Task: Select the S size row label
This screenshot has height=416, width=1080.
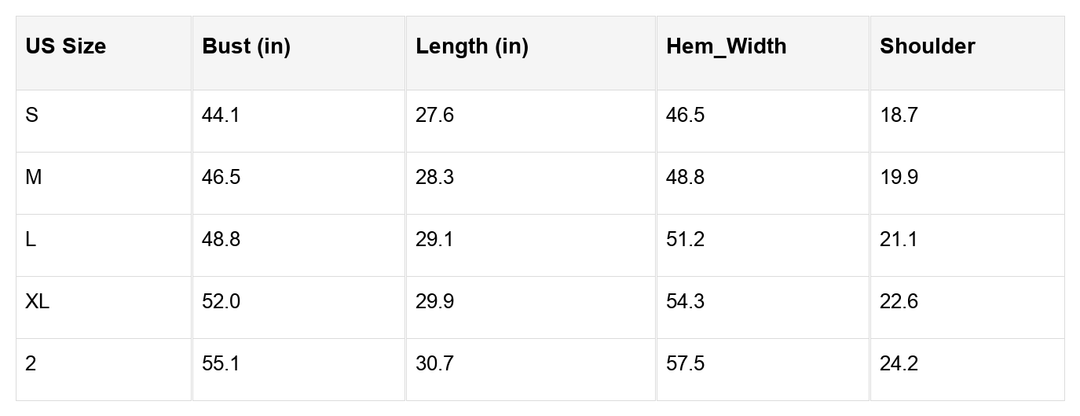Action: 32,115
